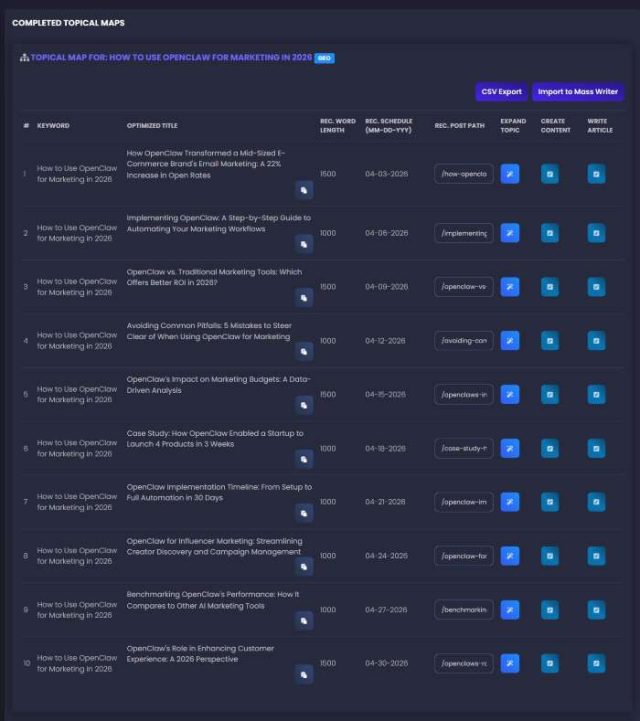This screenshot has height=721, width=640.
Task: Copy the 'OpenClaw Implementation Timeline' title
Action: click(303, 512)
